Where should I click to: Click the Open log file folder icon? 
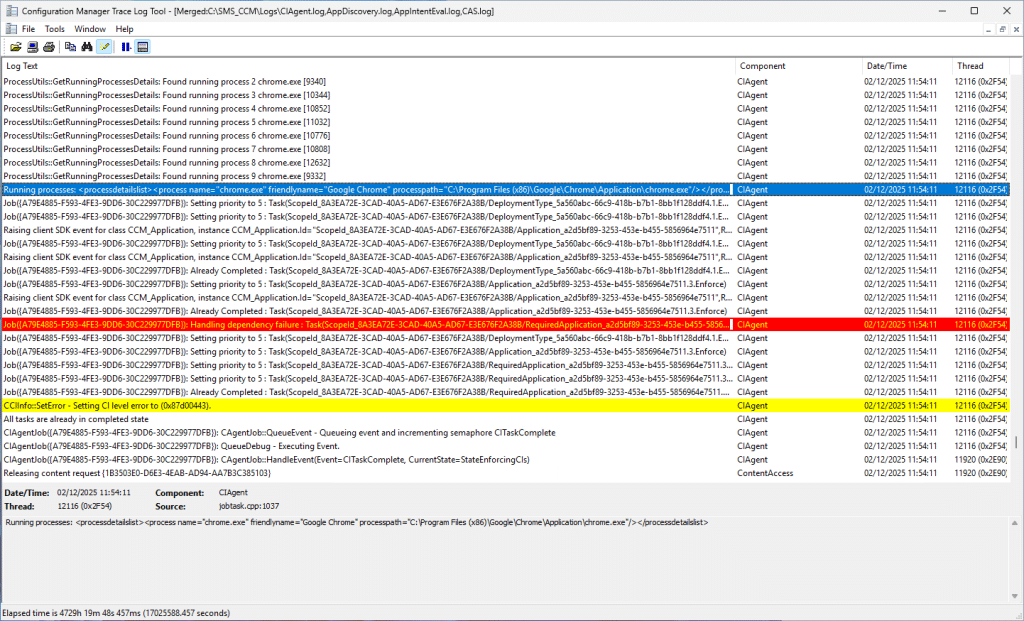16,47
